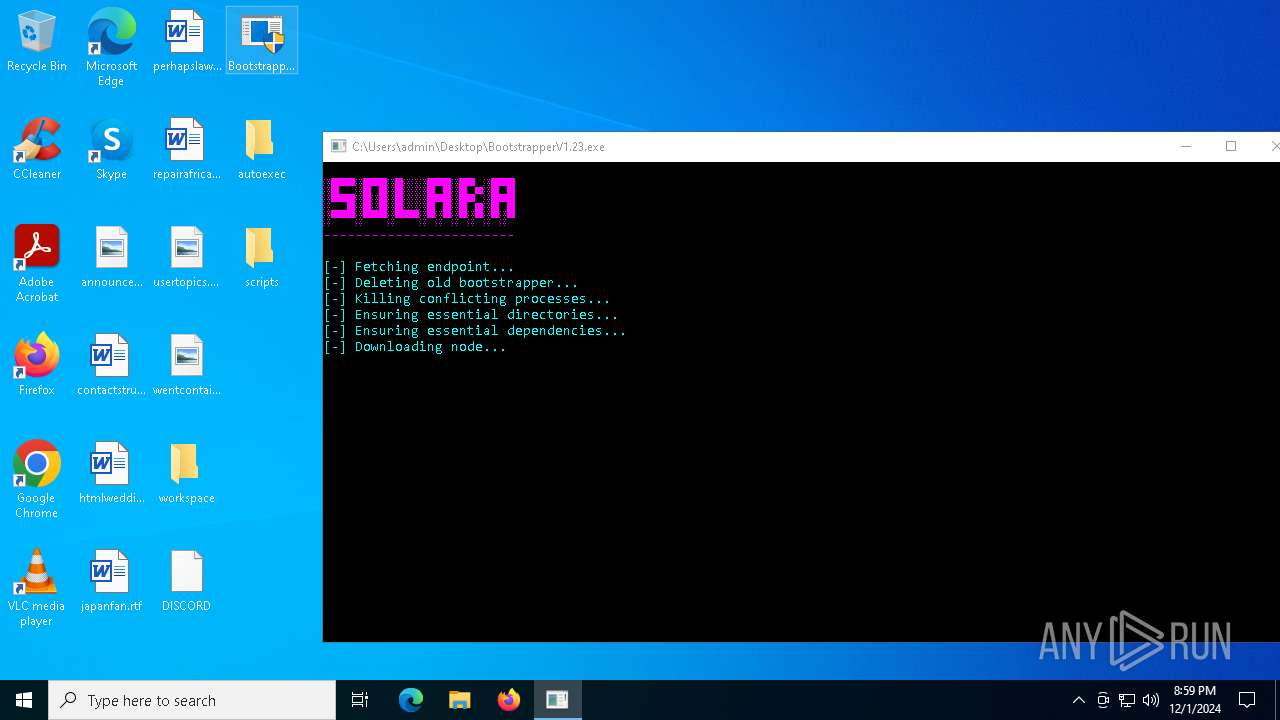The image size is (1280, 720).
Task: Select the usertopics image file
Action: (x=186, y=258)
